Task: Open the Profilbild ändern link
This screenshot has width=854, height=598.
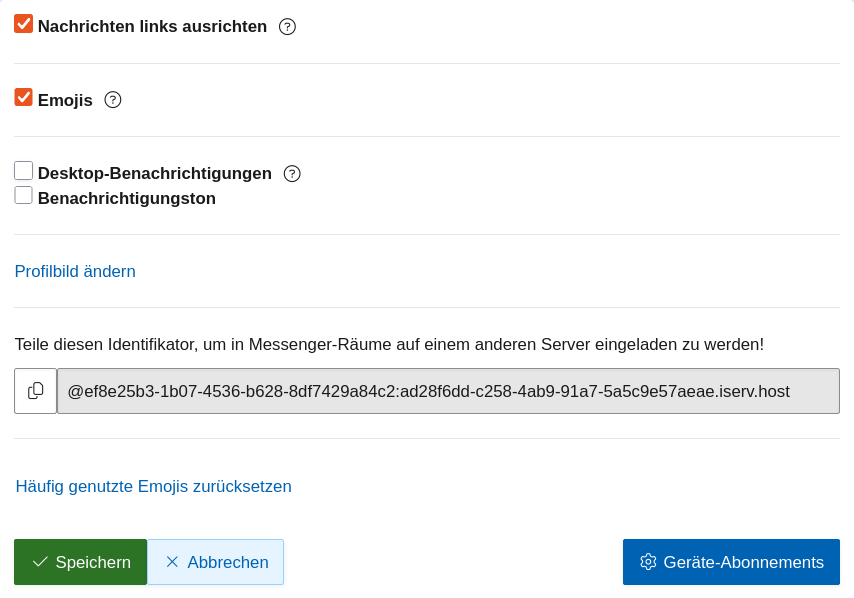Action: coord(75,272)
